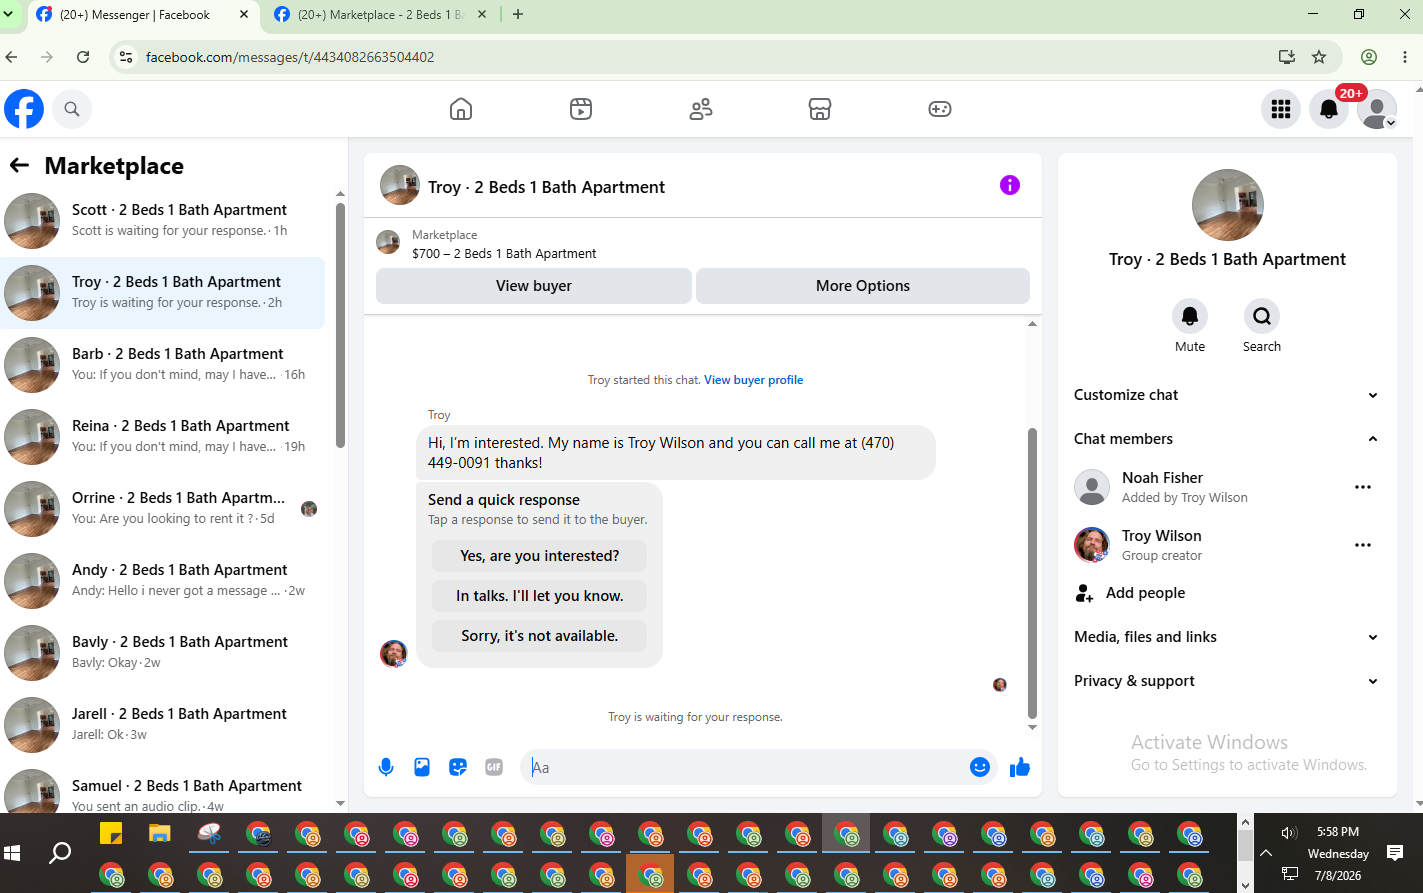Go back using the Marketplace back arrow
This screenshot has width=1423, height=893.
point(19,166)
